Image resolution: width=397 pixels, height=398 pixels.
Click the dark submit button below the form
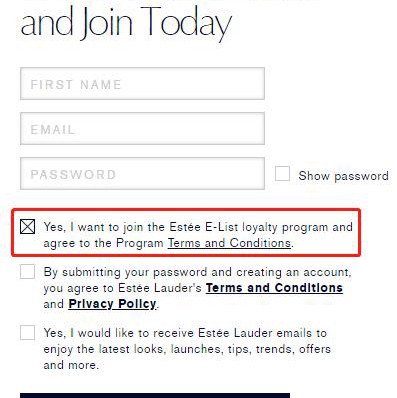click(155, 396)
